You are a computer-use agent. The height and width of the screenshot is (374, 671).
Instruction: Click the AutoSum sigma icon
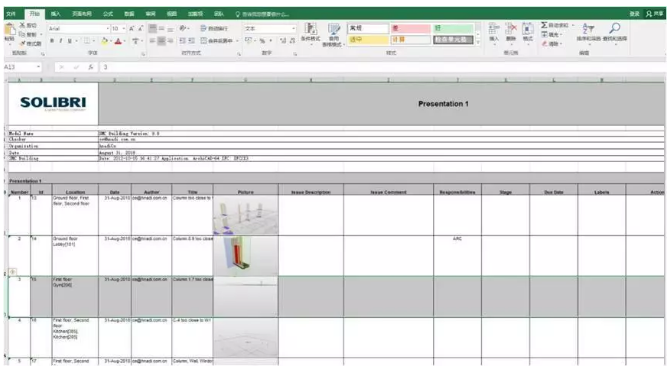click(544, 25)
